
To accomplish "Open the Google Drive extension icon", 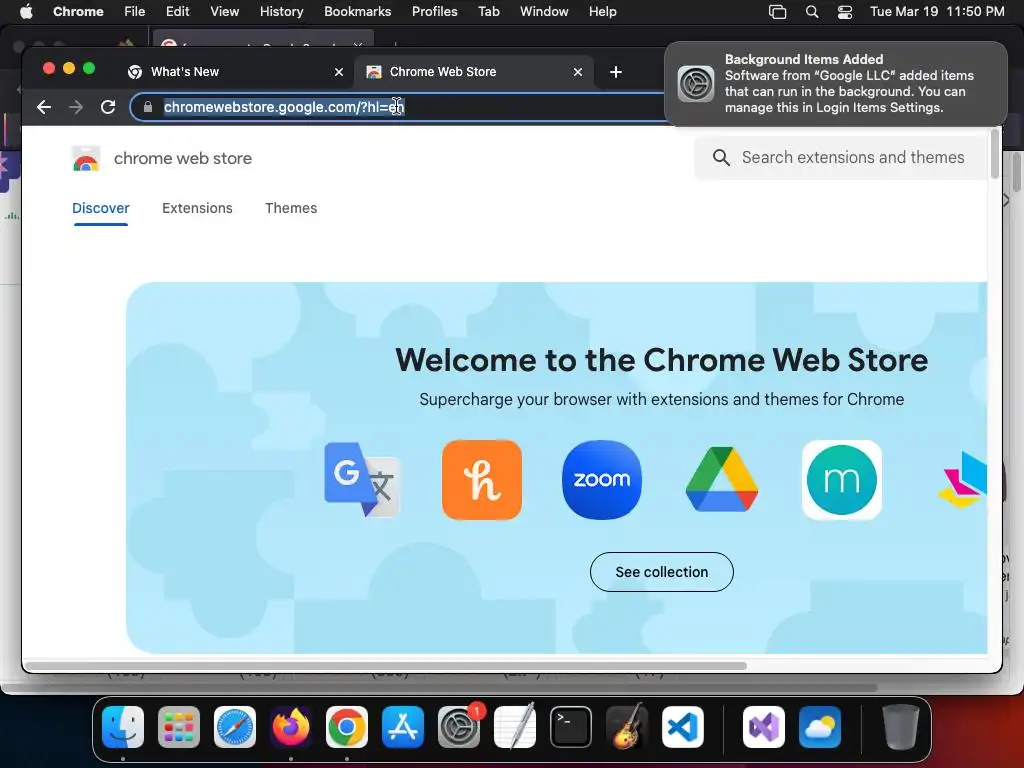I will pos(722,480).
